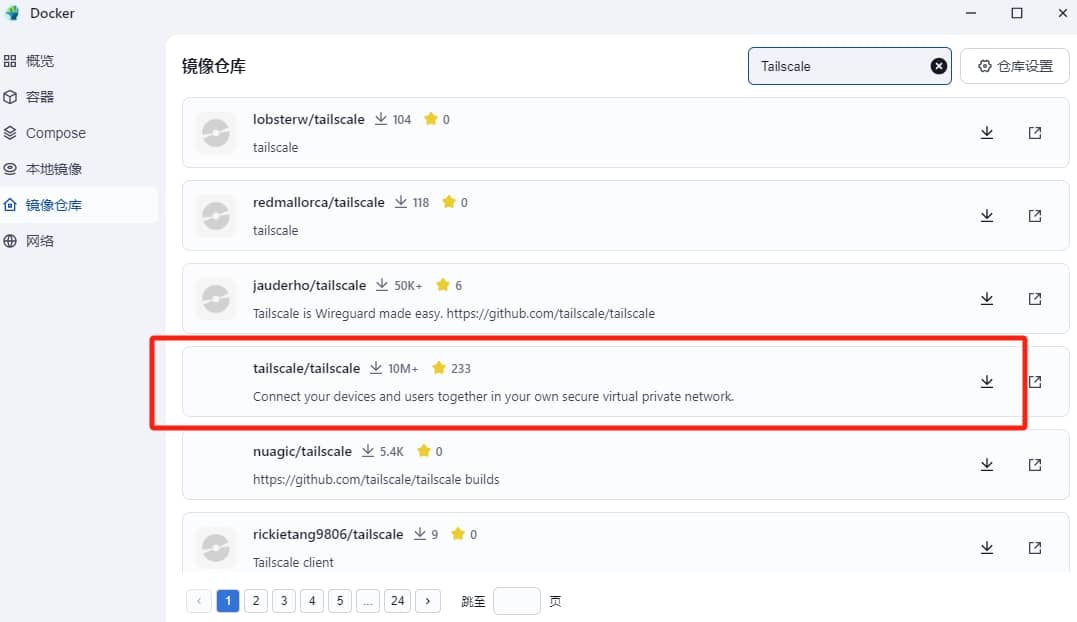Go to the next results page
Screen dimensions: 1077x622
click(x=428, y=601)
